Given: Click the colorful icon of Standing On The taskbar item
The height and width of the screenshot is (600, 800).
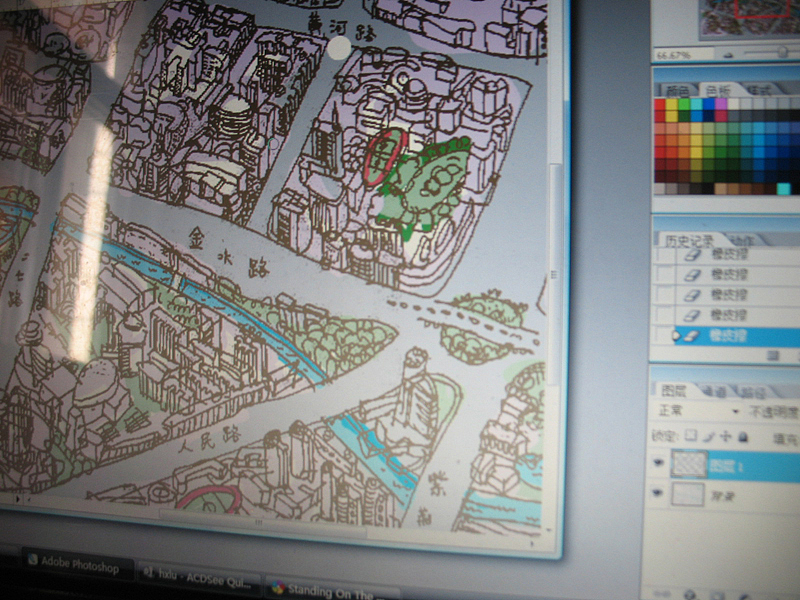Looking at the screenshot, I should pos(278,588).
